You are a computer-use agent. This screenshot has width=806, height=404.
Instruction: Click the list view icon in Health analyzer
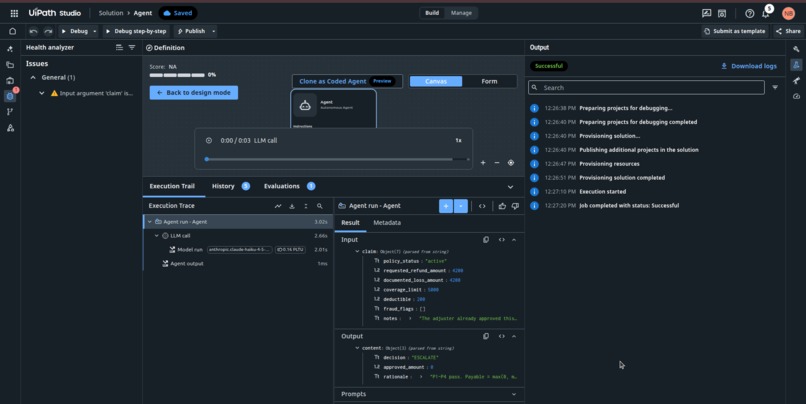tap(119, 47)
